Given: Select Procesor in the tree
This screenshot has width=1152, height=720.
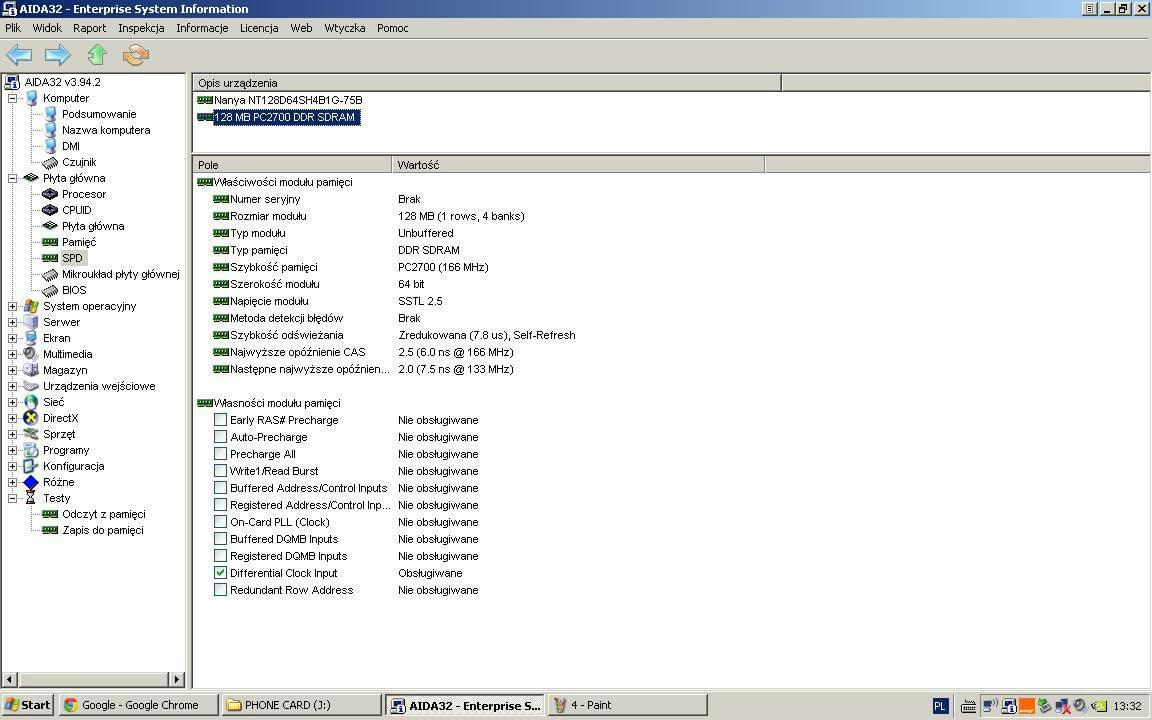Looking at the screenshot, I should click(84, 194).
